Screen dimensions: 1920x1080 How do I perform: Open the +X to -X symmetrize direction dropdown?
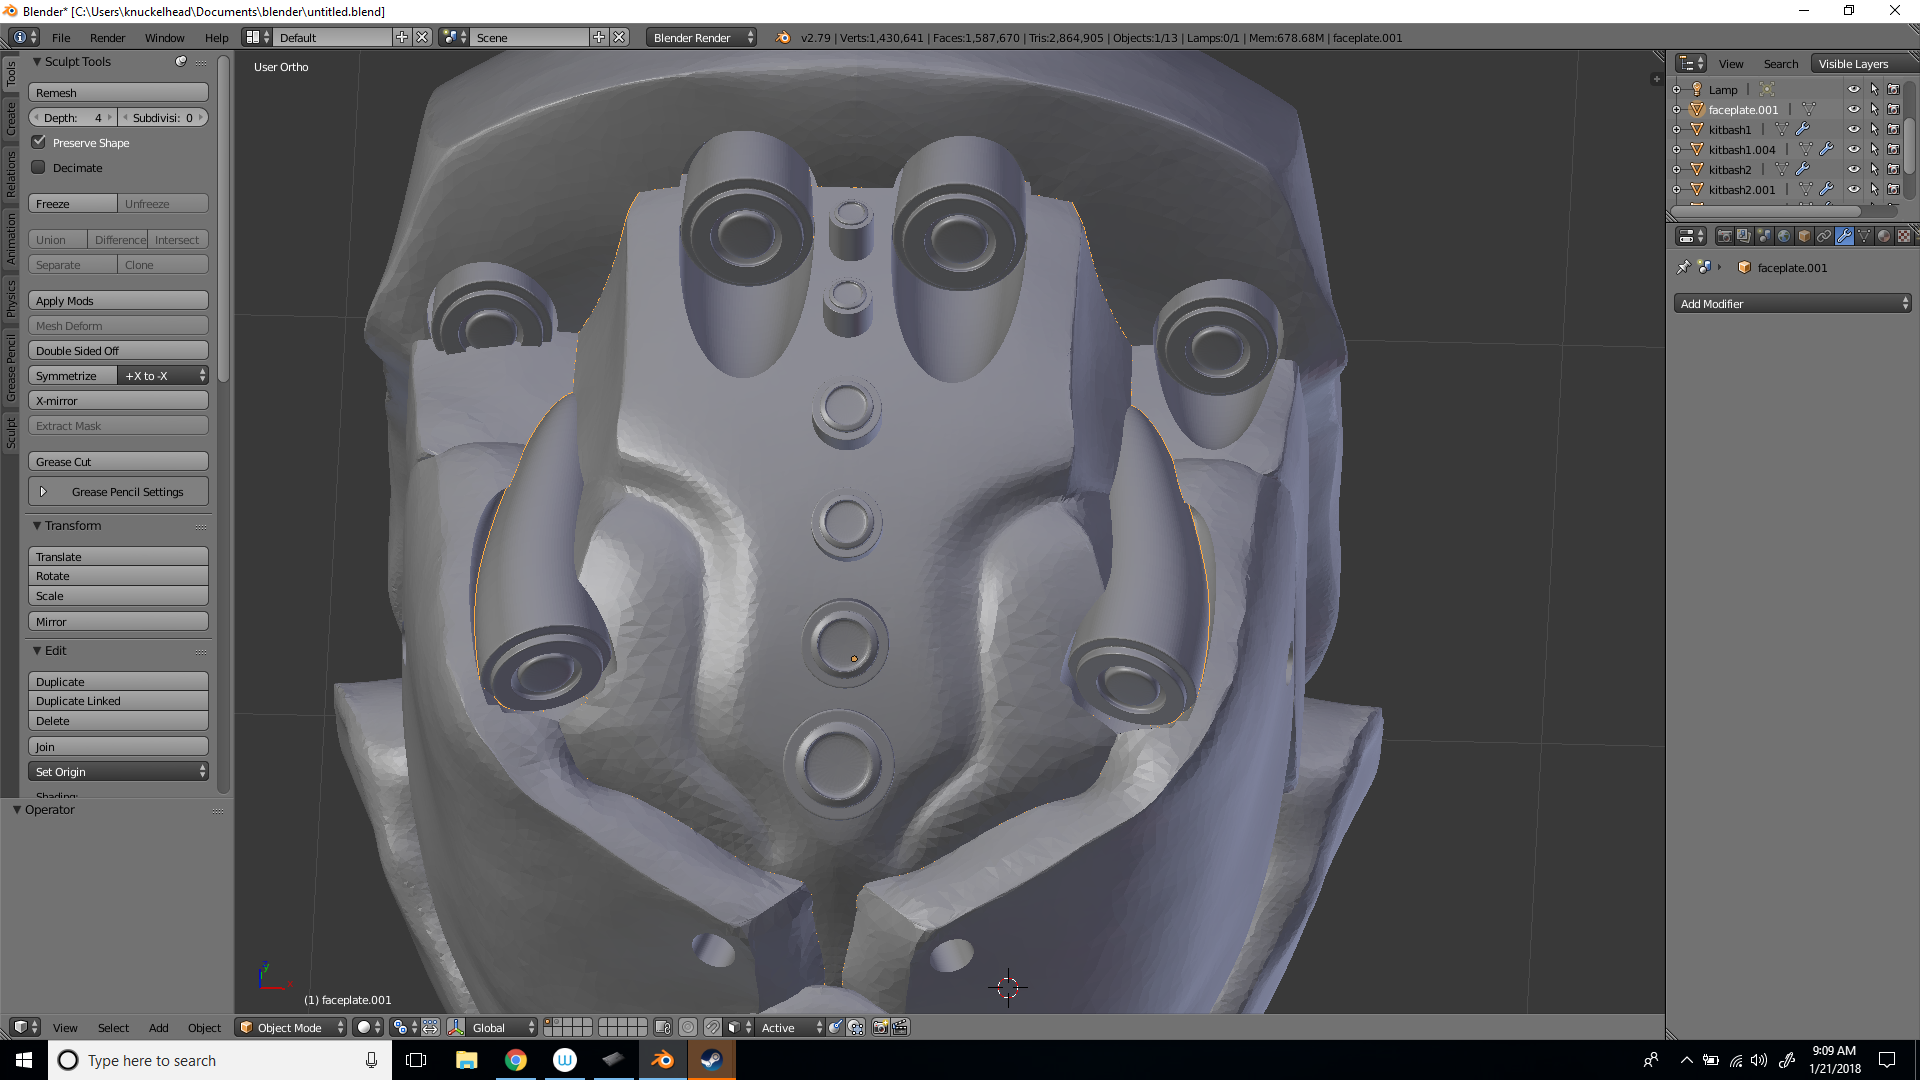163,375
